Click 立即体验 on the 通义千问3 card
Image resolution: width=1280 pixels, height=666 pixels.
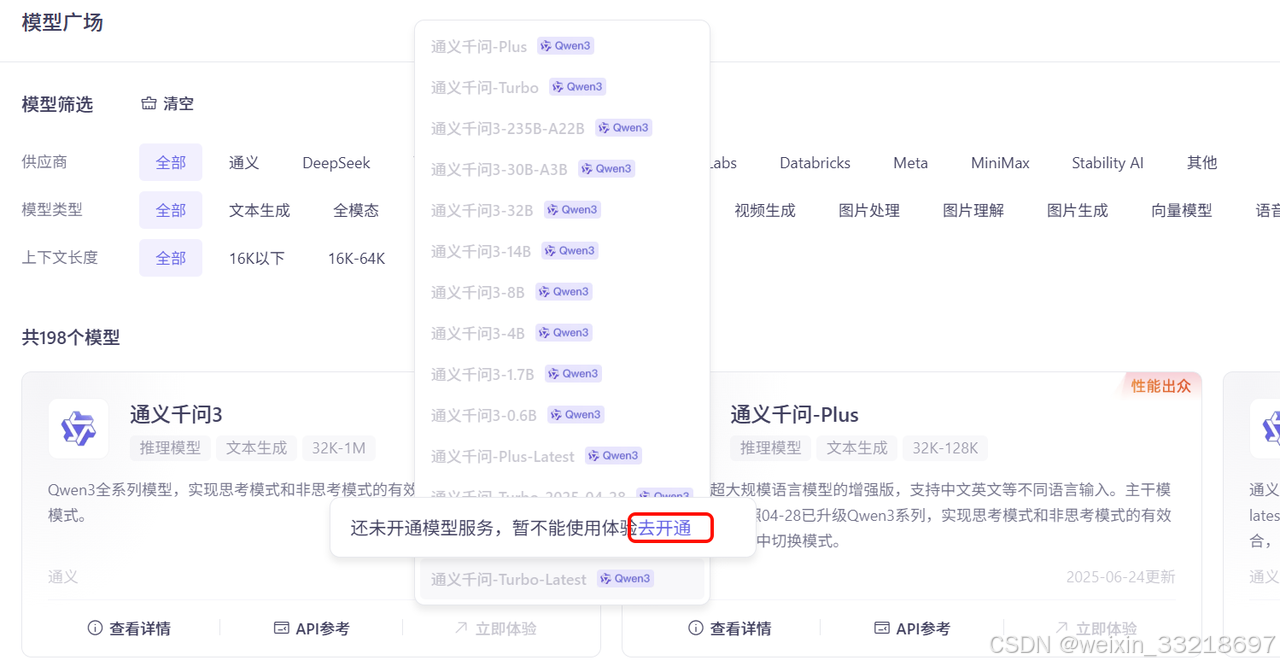click(495, 628)
